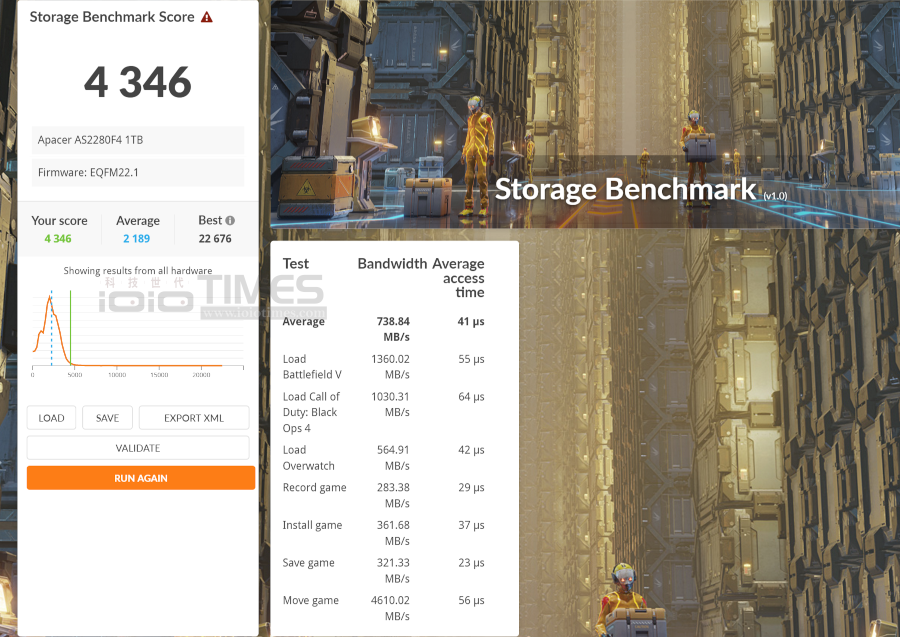Screen dimensions: 900x637
Task: Click the 1360.02 MB/s bandwidth value
Action: 390,367
